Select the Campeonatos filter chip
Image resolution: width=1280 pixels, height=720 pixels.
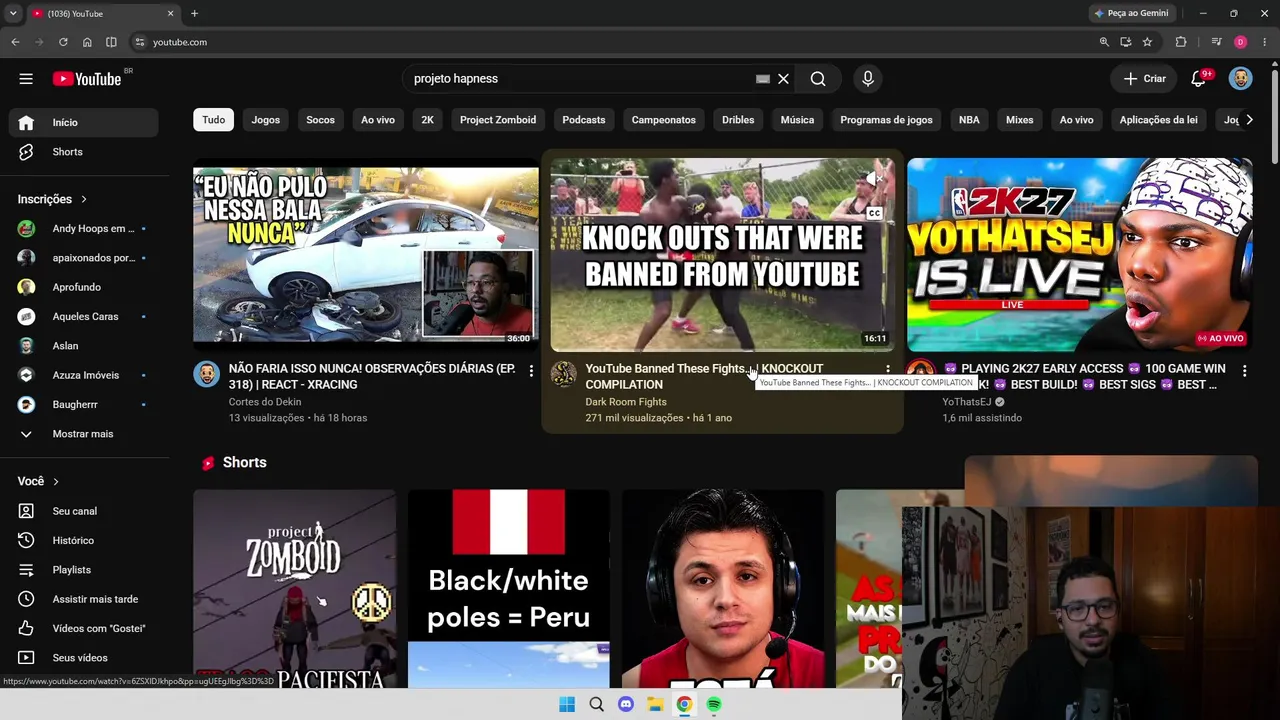pos(664,120)
